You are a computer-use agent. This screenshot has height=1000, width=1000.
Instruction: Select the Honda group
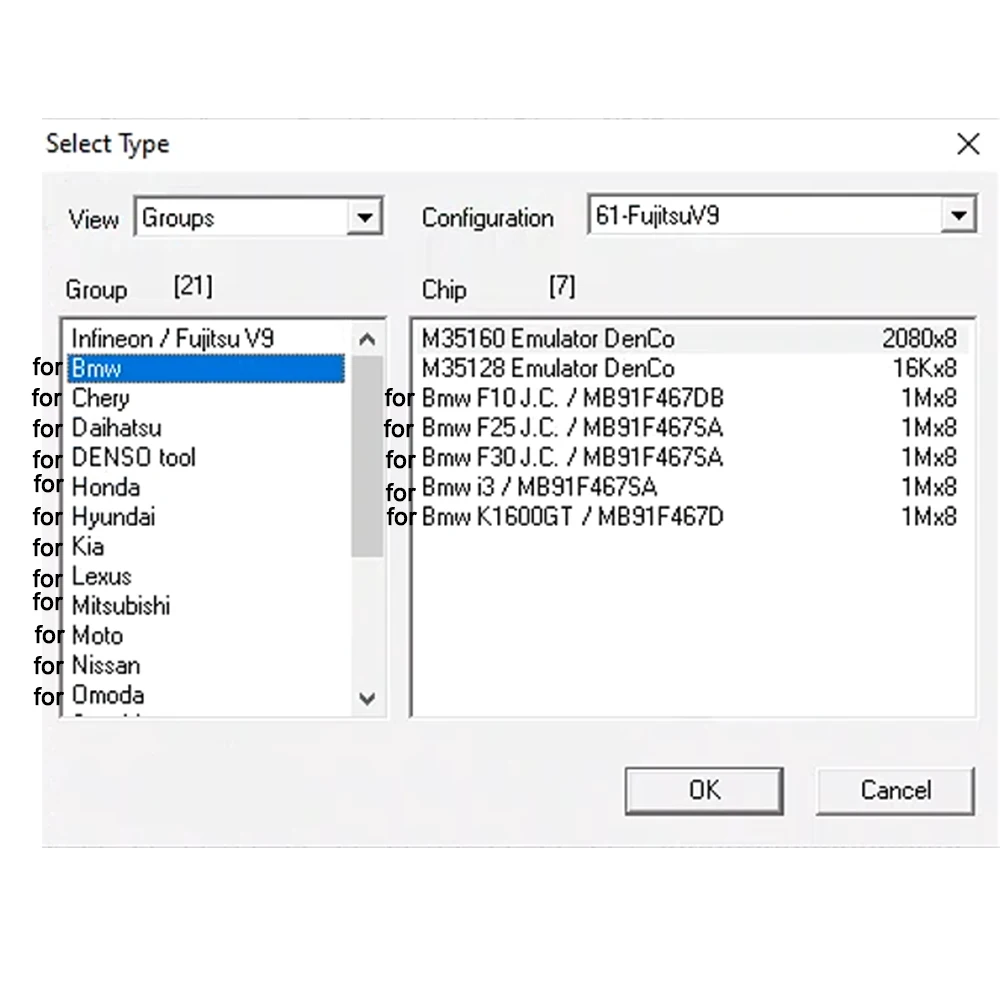point(206,487)
